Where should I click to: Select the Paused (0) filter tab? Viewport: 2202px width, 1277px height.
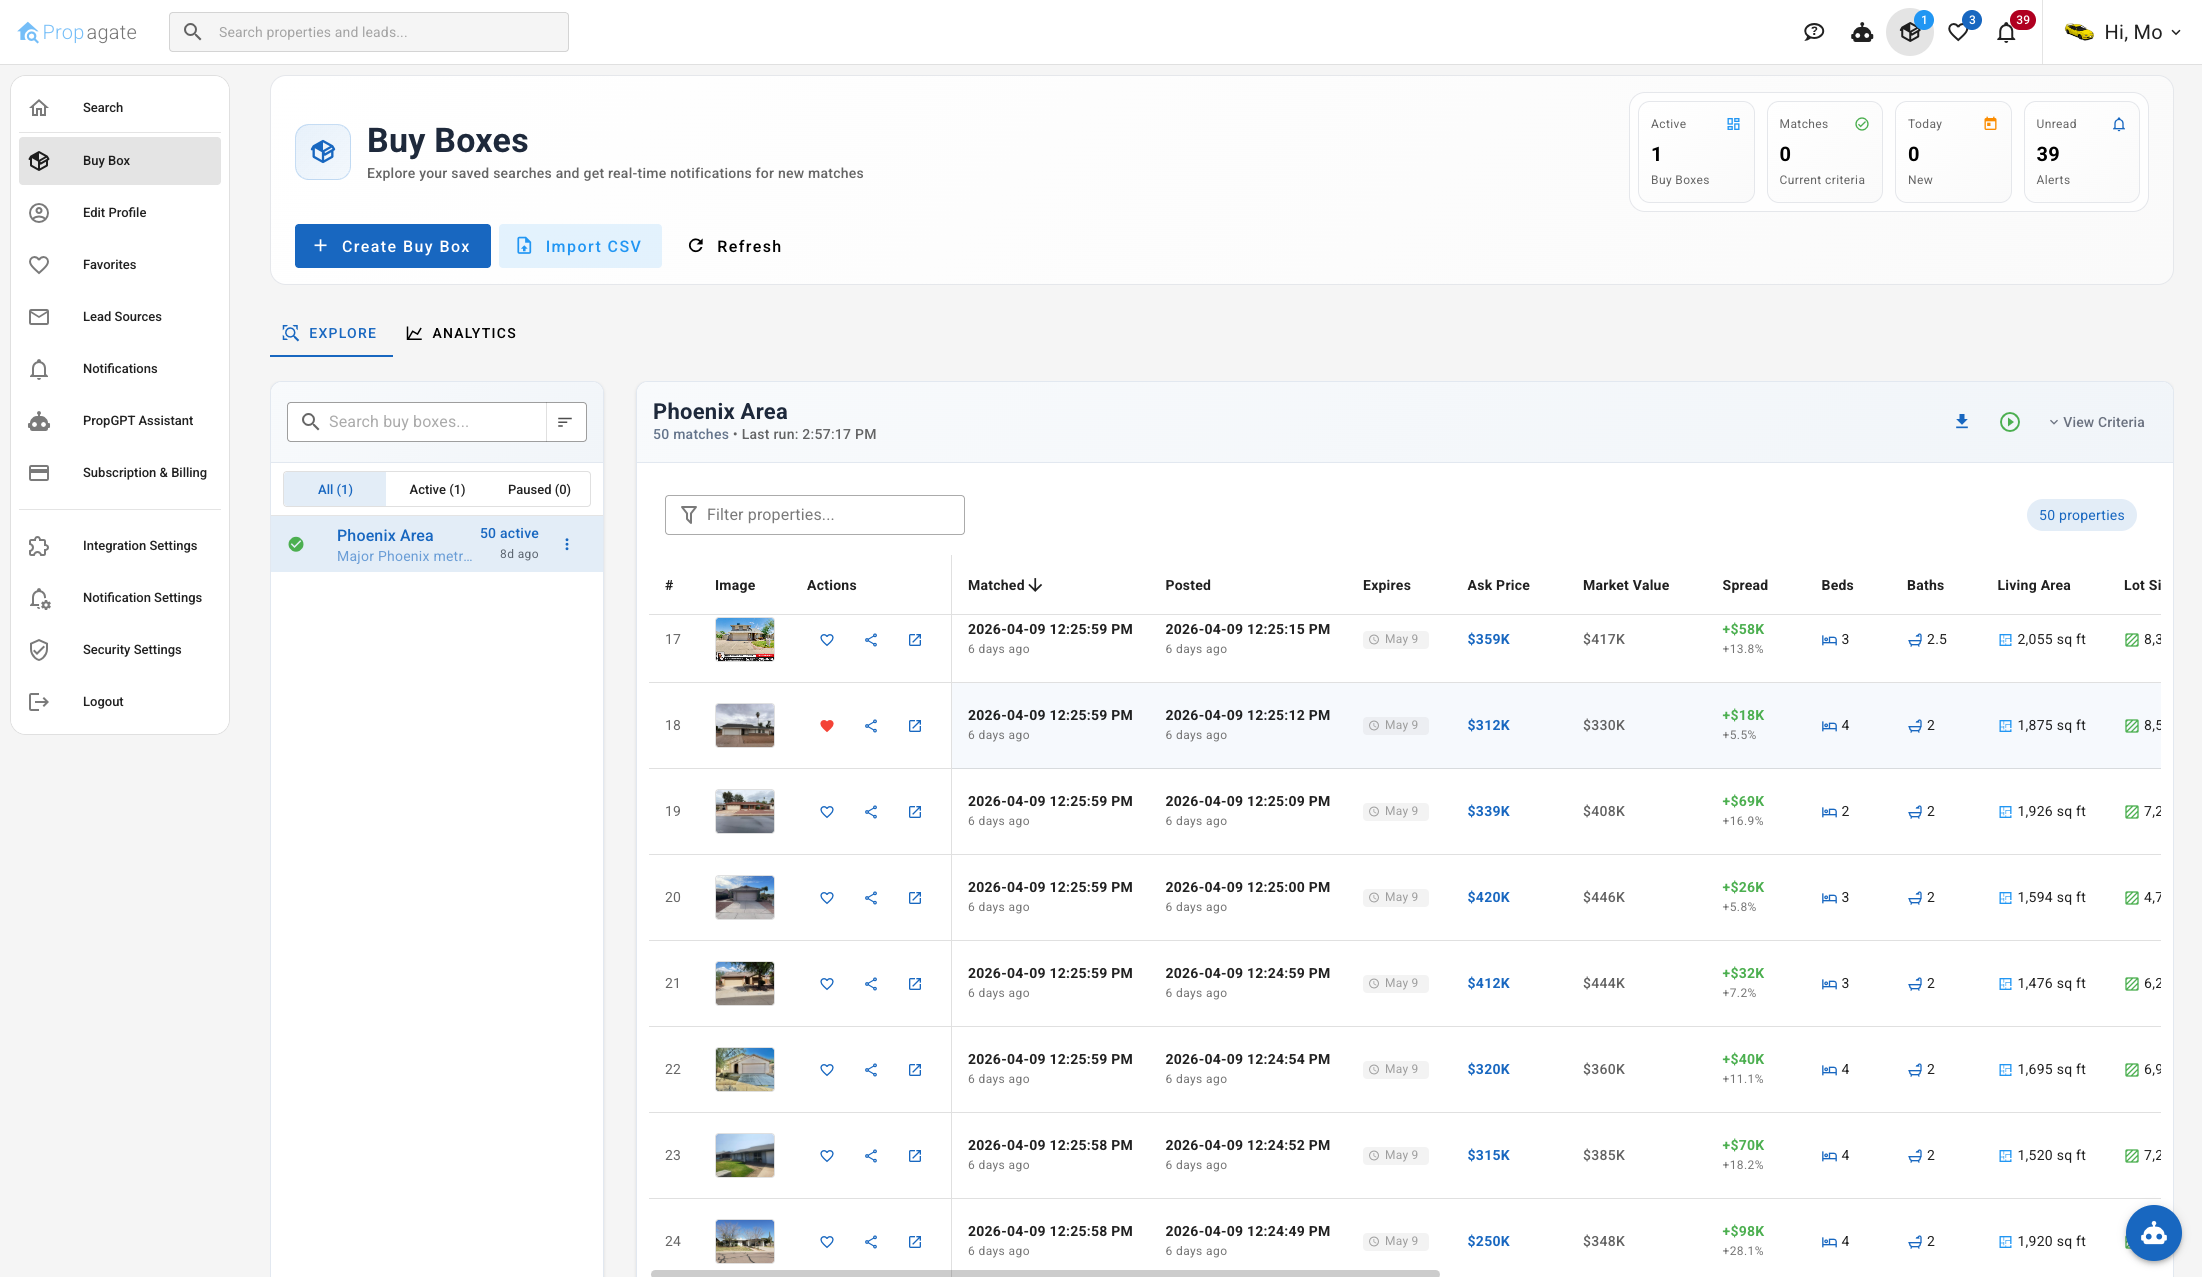[538, 489]
